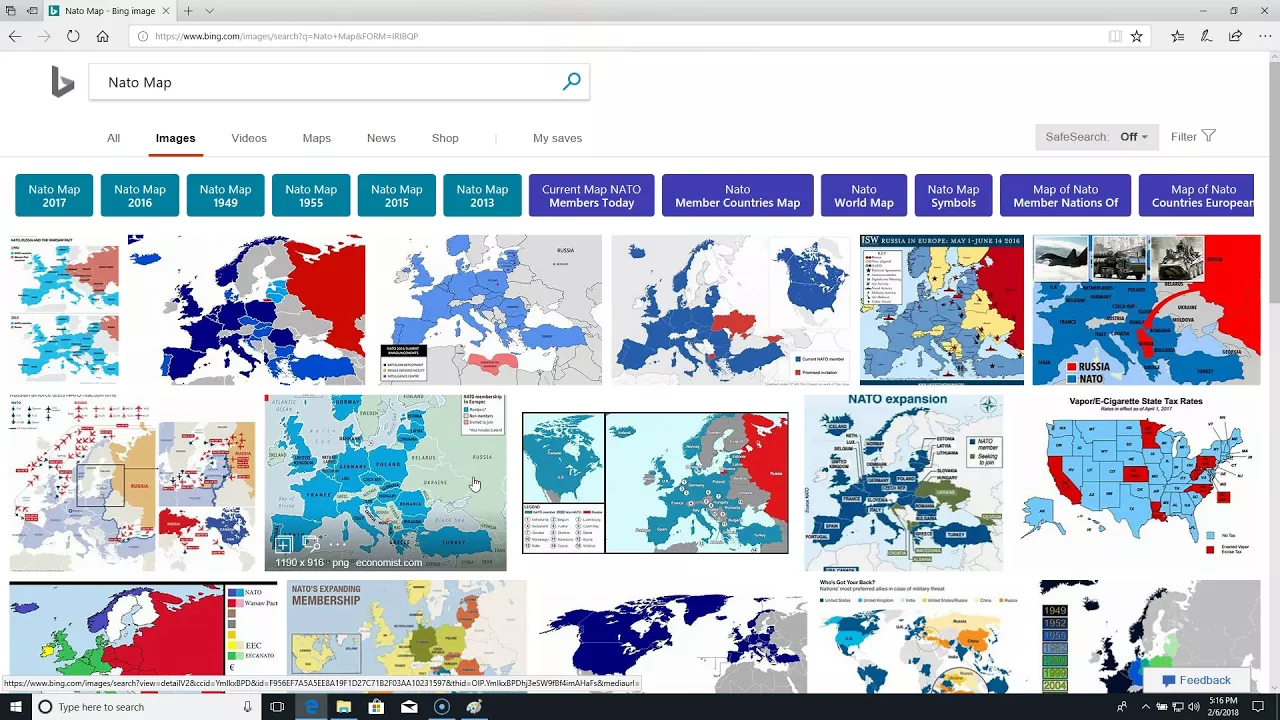Open Microsoft Store from the taskbar

click(x=376, y=707)
